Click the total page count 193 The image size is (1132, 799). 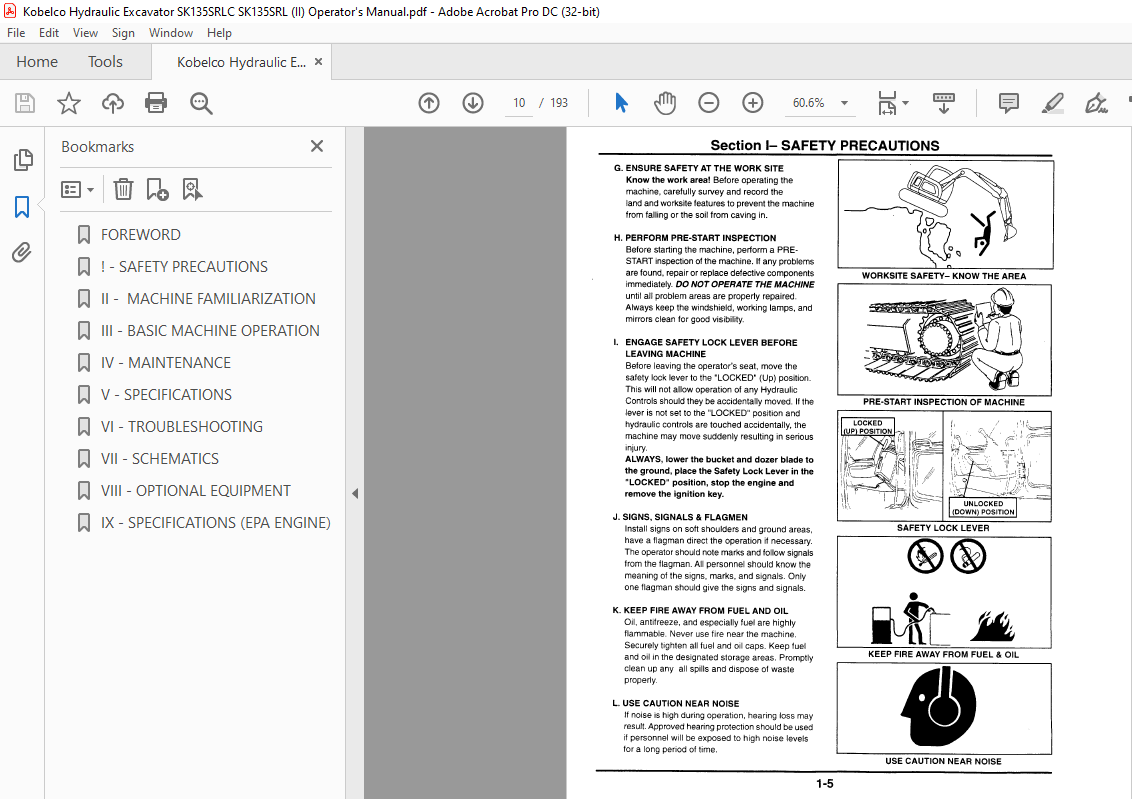[559, 103]
